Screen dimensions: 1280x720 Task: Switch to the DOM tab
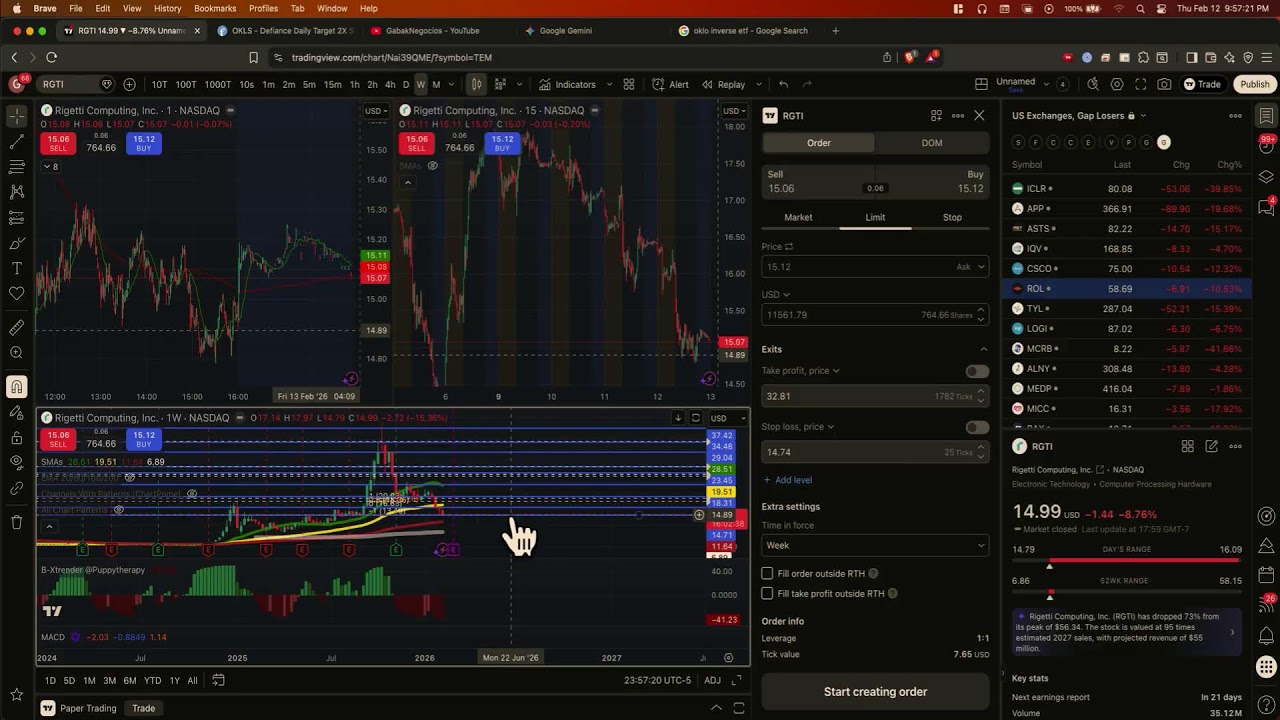click(932, 143)
